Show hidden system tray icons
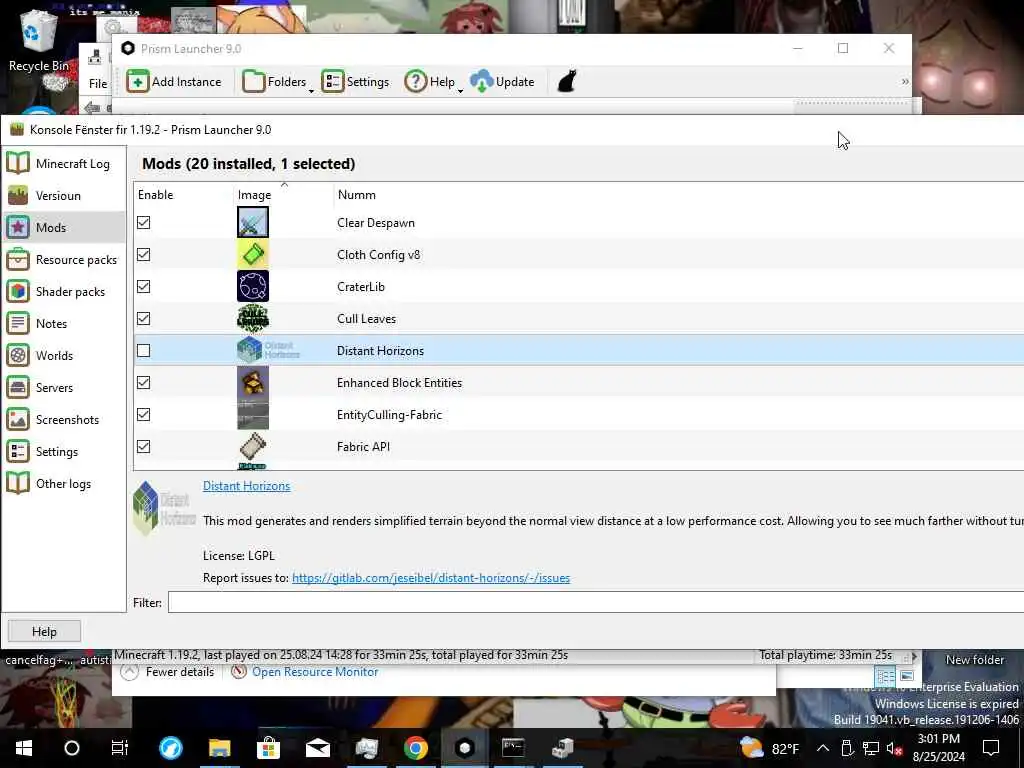 click(x=823, y=748)
